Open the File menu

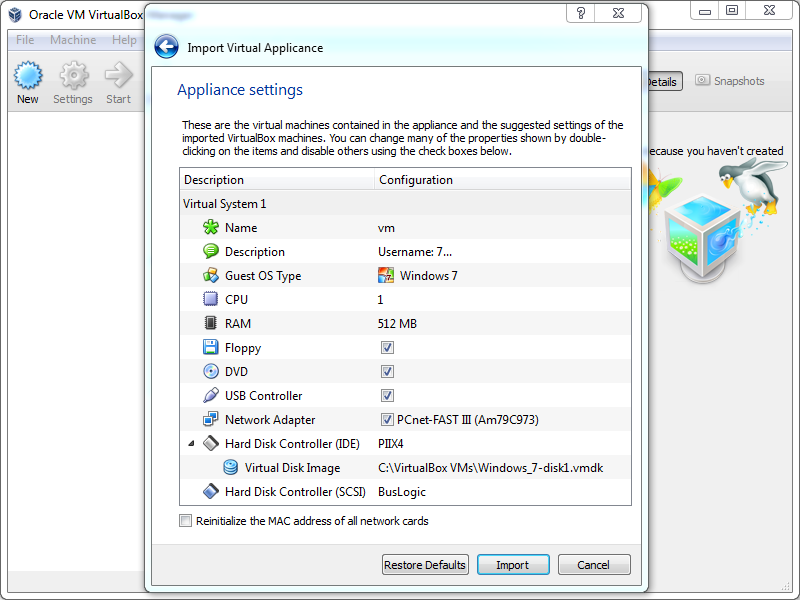pos(25,40)
